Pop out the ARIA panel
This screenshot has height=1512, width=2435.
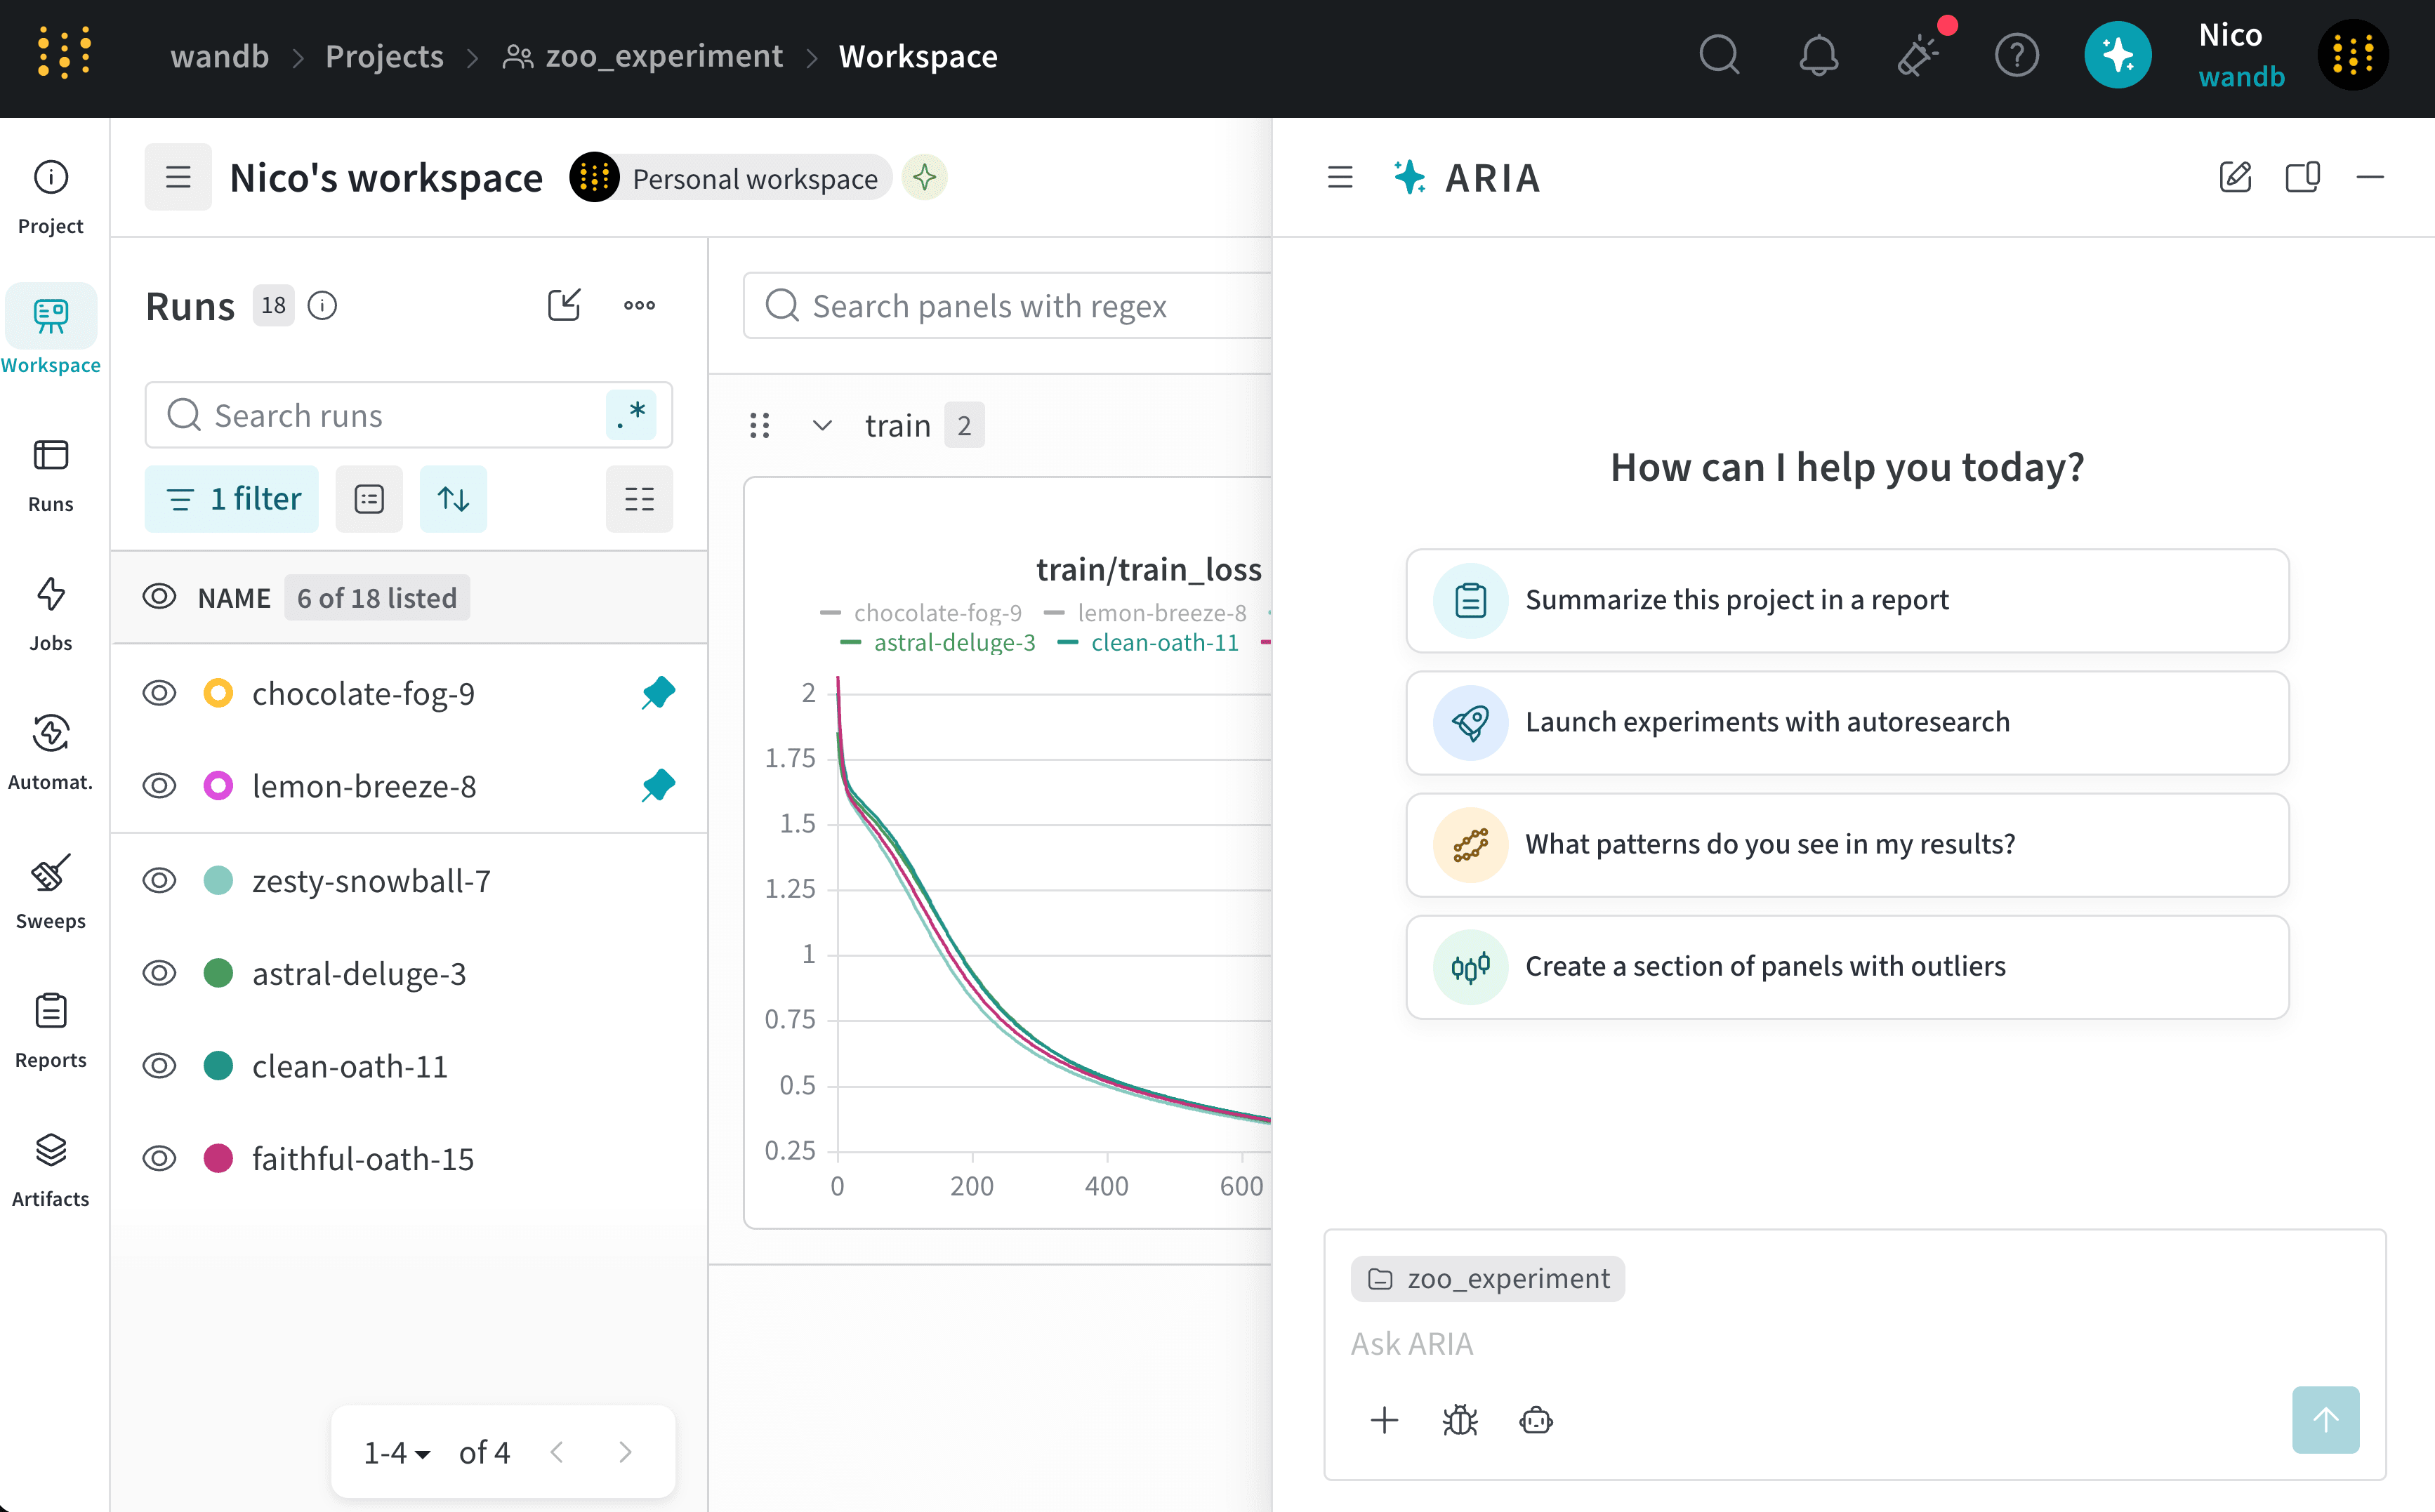pos(2303,177)
